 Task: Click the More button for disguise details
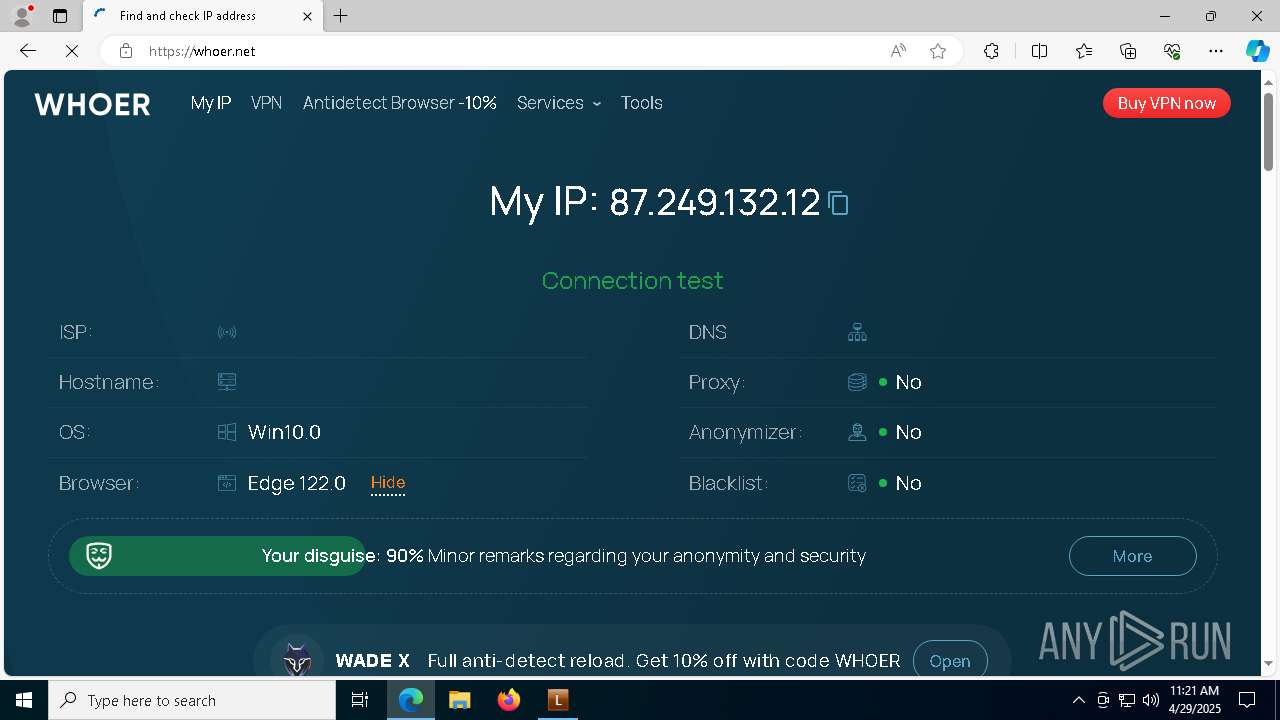1132,556
